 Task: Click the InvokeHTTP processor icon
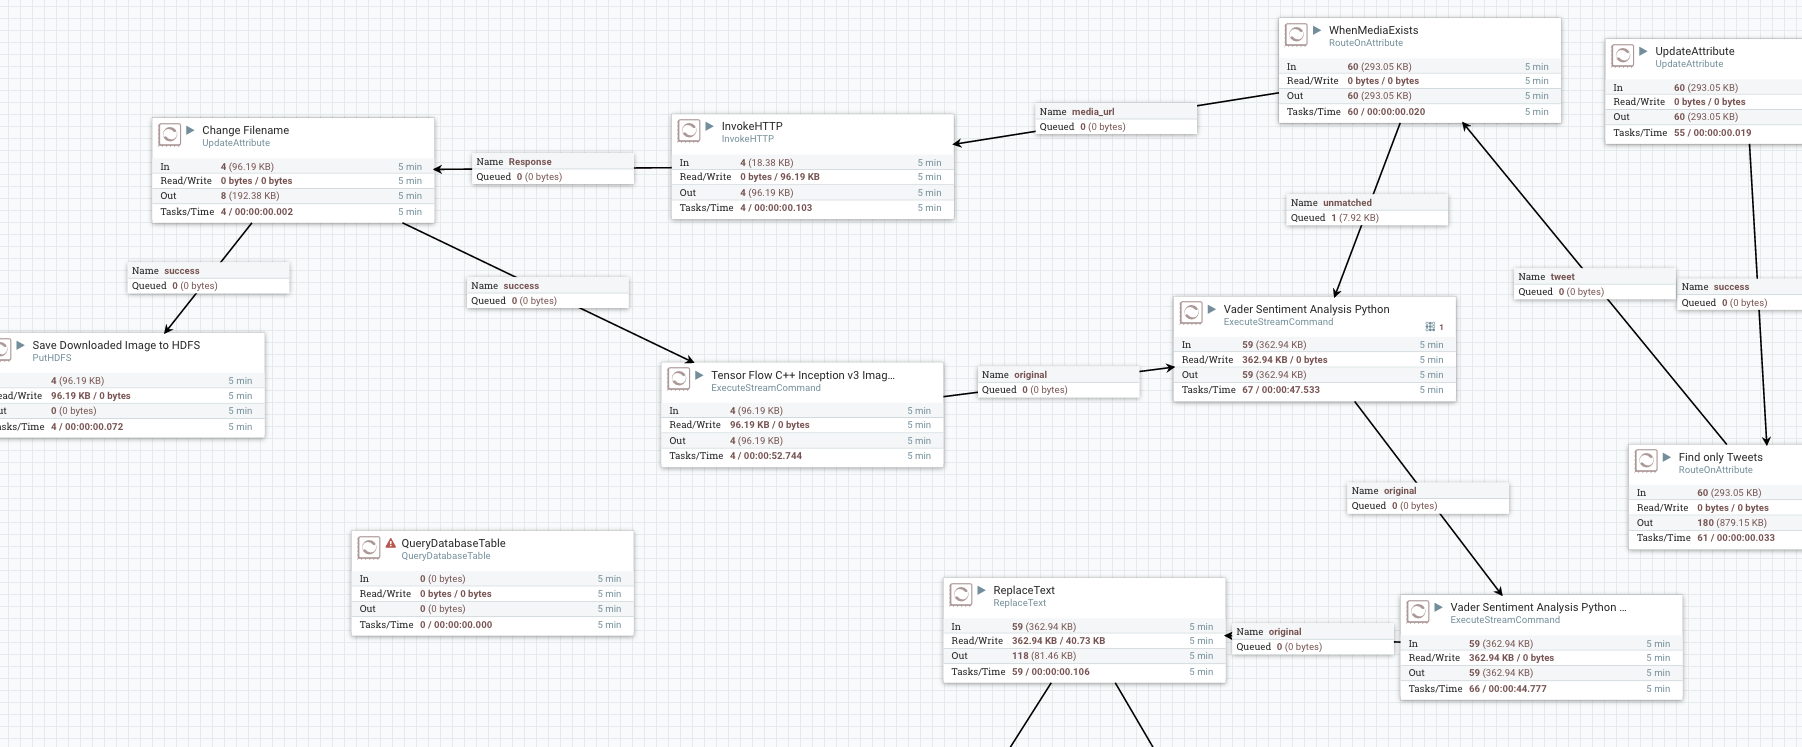coord(689,131)
